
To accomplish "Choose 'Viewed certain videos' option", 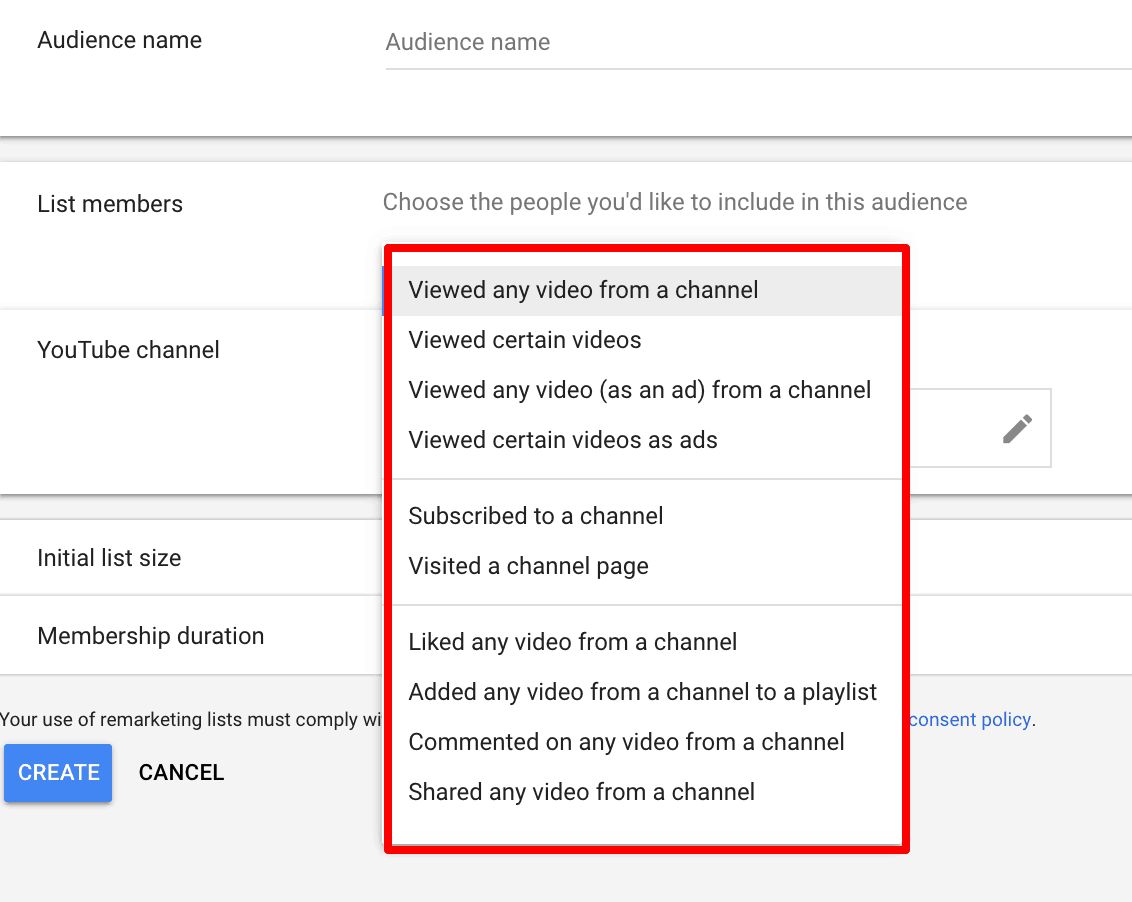I will (x=647, y=340).
